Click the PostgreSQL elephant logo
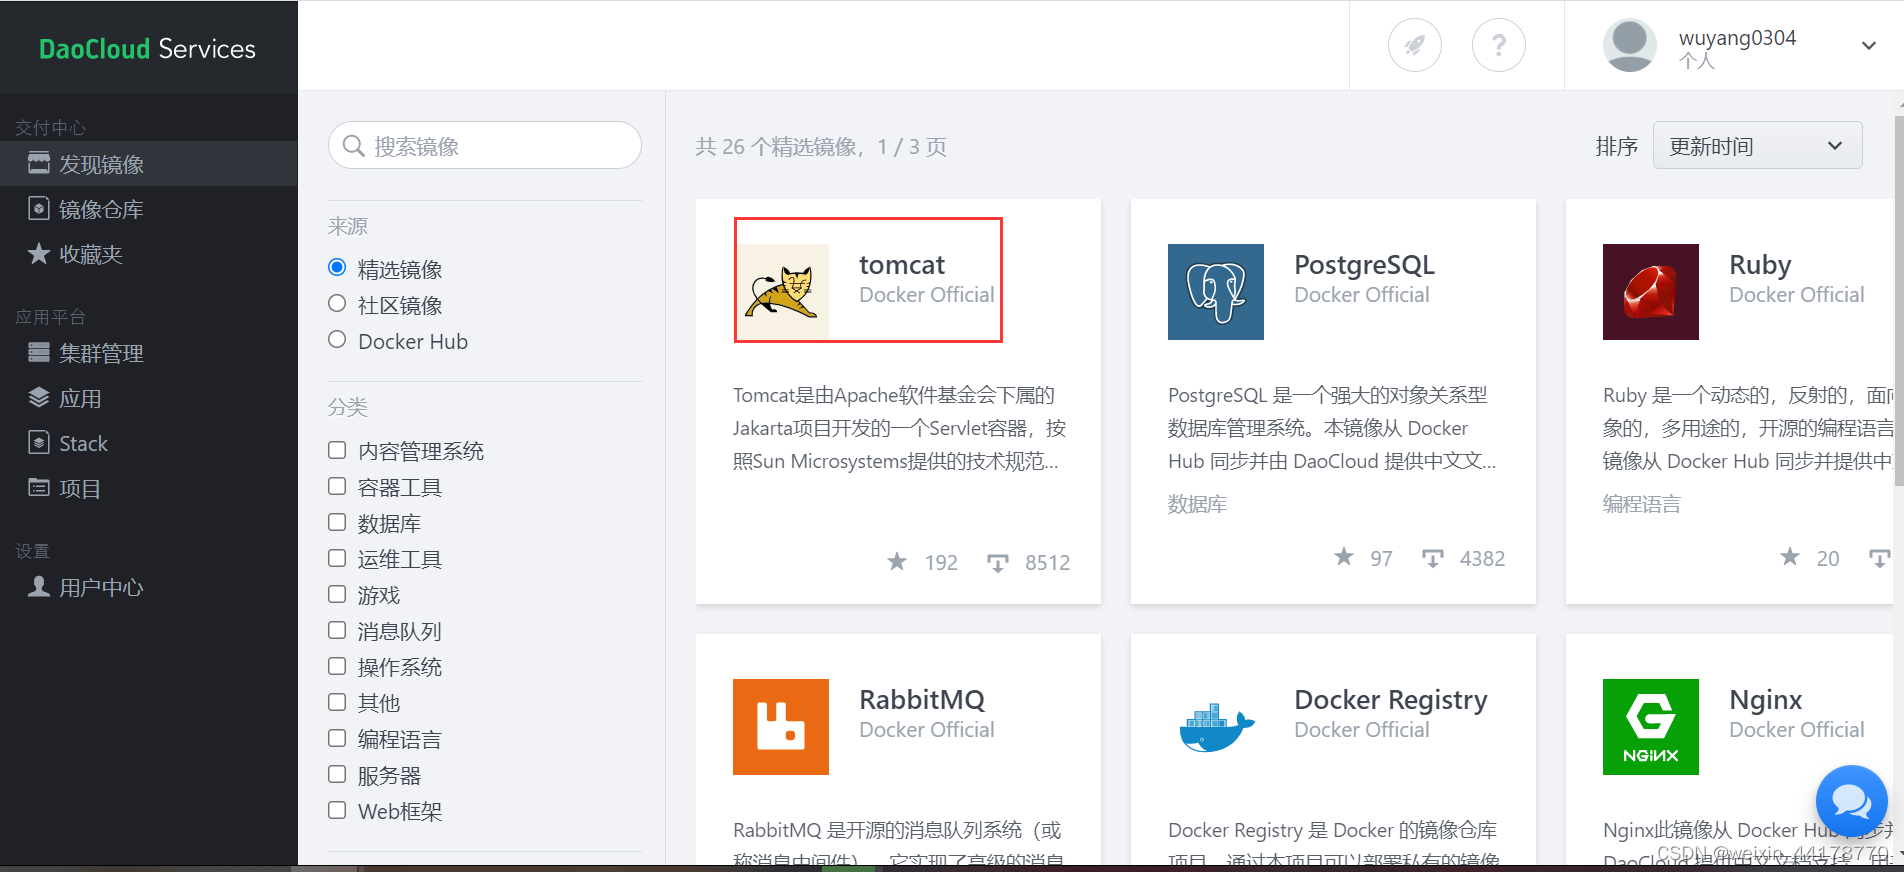 (x=1216, y=292)
